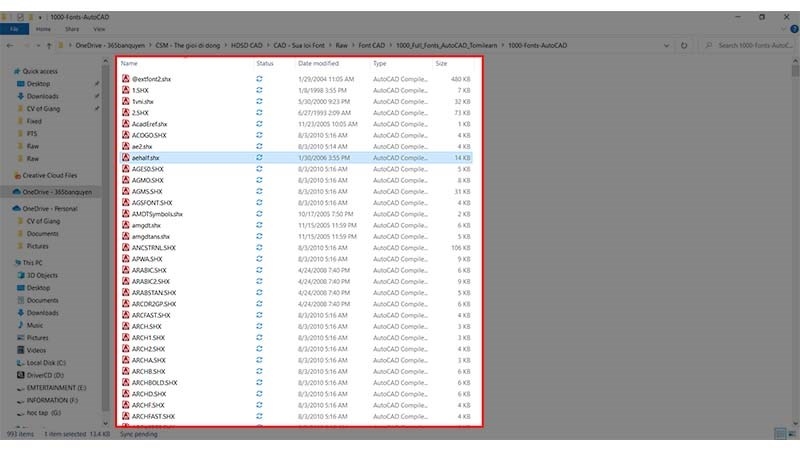Select the @extfont2.shx file icon
Viewport: 800px width, 450px height.
(x=126, y=79)
